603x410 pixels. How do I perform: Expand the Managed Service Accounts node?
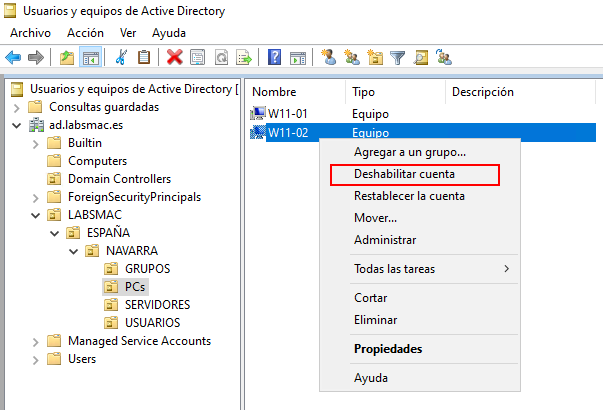pyautogui.click(x=35, y=341)
